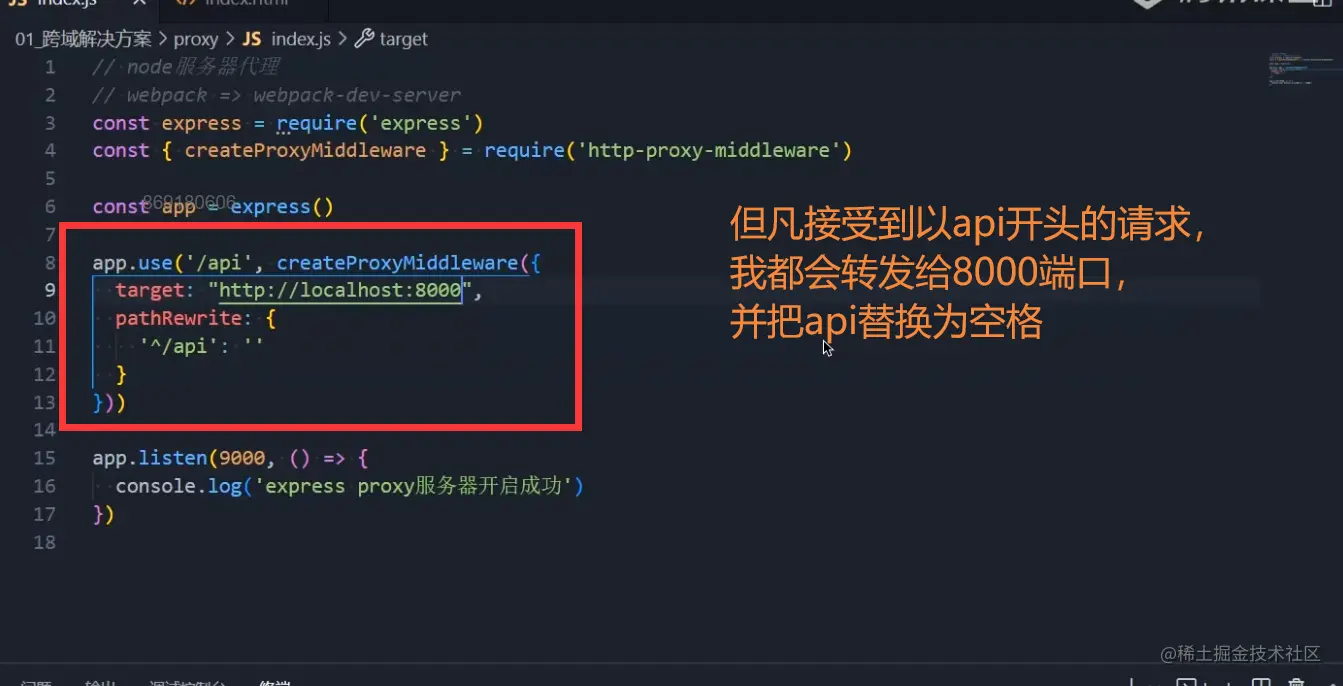The height and width of the screenshot is (686, 1343).
Task: Select line number 15 in the gutter
Action: point(44,458)
